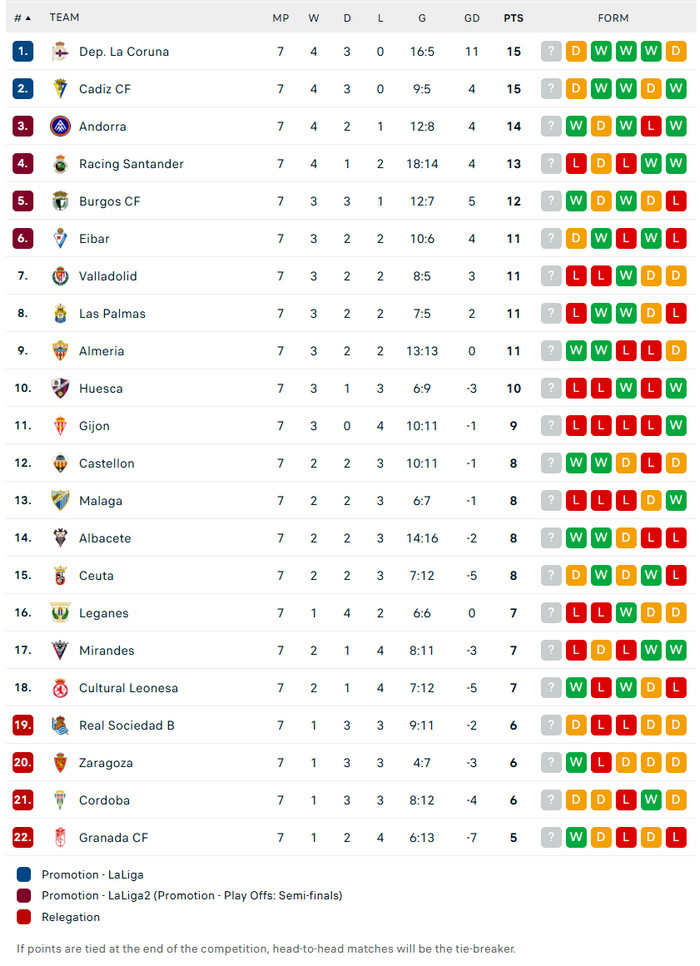Screen dimensions: 700x966
Task: Click the Zaragoza team name
Action: tap(105, 763)
